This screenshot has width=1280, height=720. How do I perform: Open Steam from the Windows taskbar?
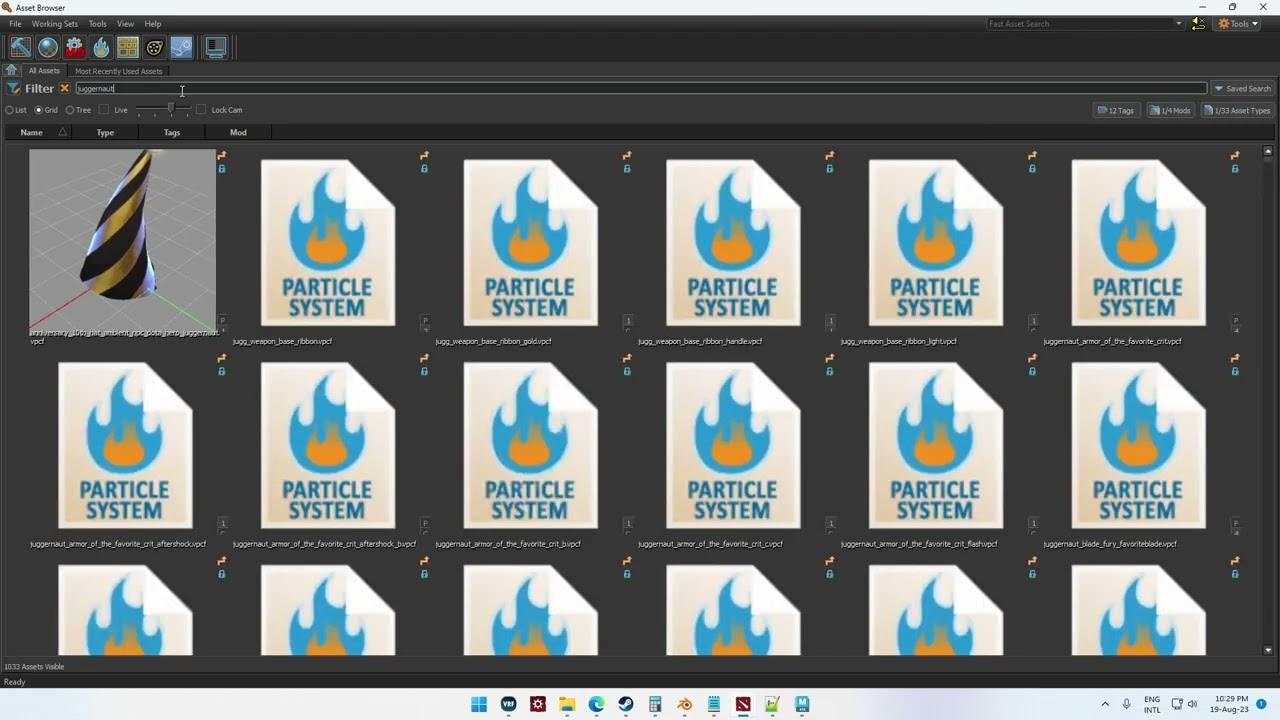coord(626,704)
